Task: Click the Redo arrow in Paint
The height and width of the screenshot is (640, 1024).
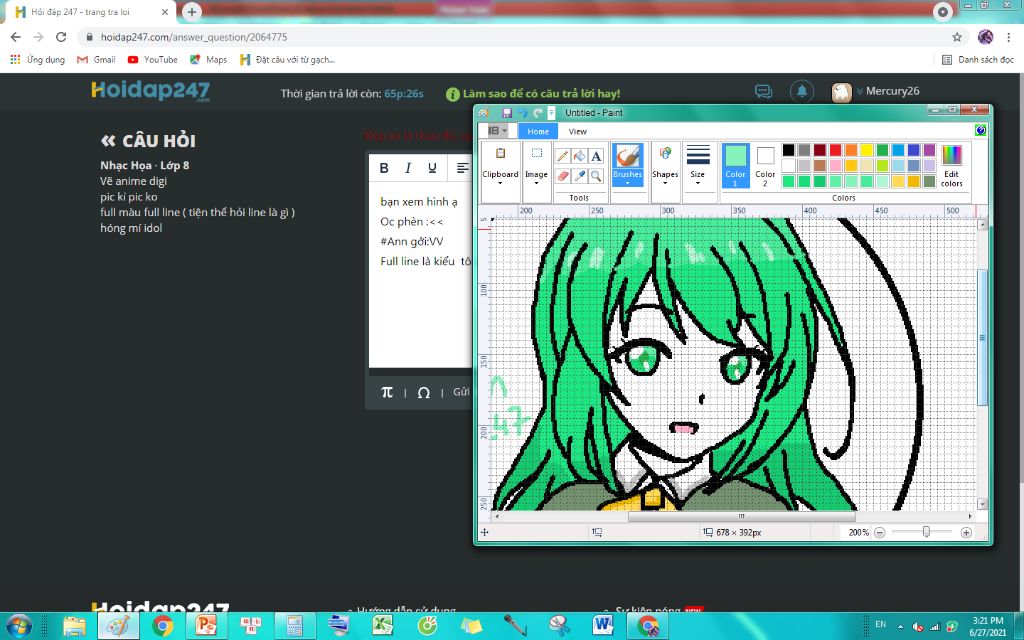Action: [537, 113]
